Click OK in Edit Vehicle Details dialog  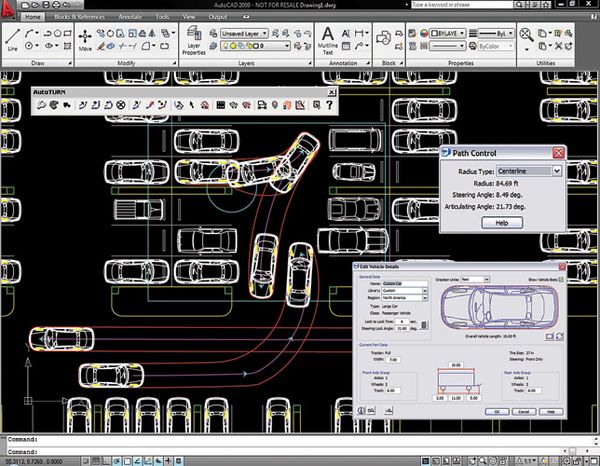[x=497, y=411]
